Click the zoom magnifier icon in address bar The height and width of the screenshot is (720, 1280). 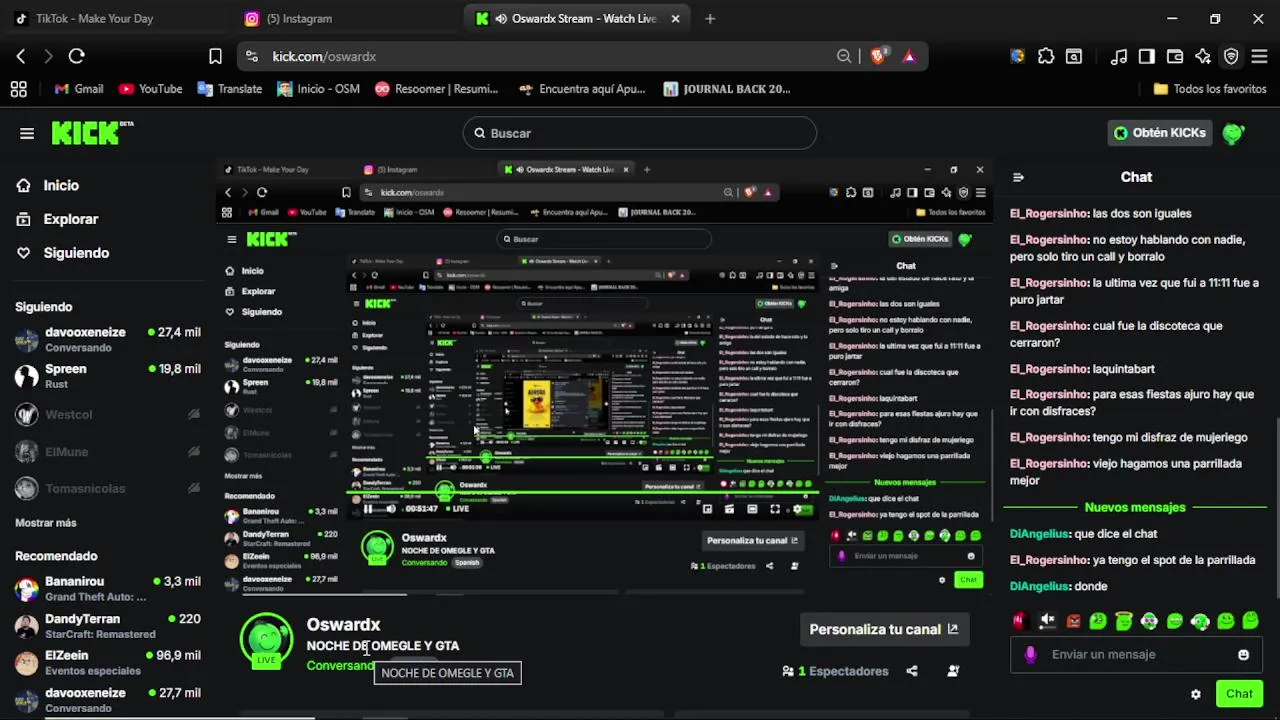coord(844,57)
